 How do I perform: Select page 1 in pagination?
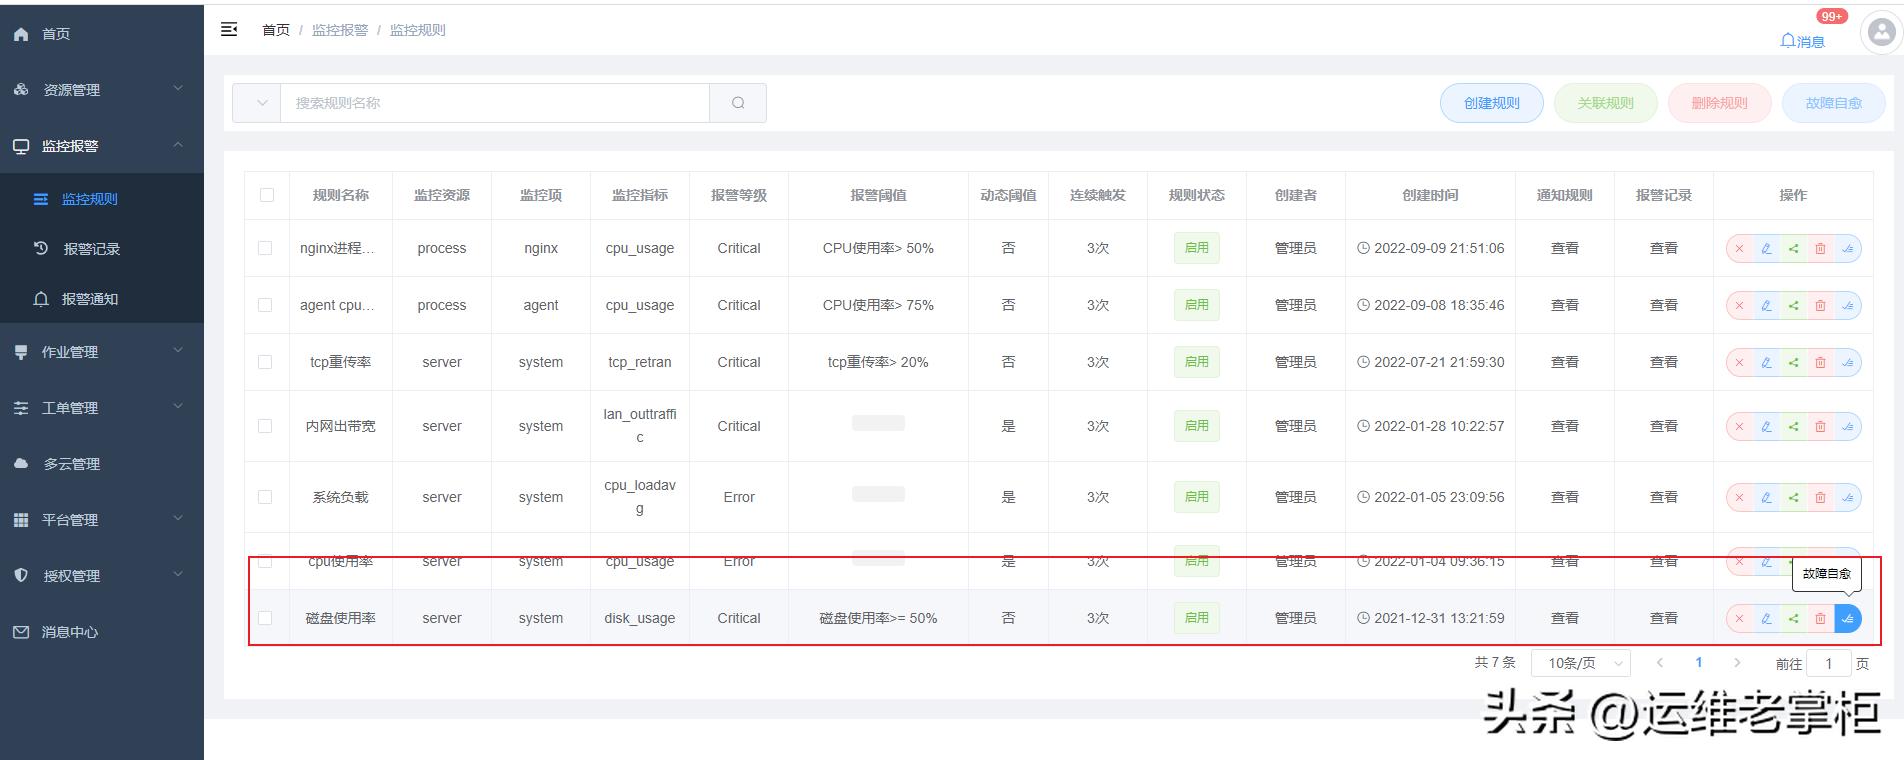tap(1698, 662)
